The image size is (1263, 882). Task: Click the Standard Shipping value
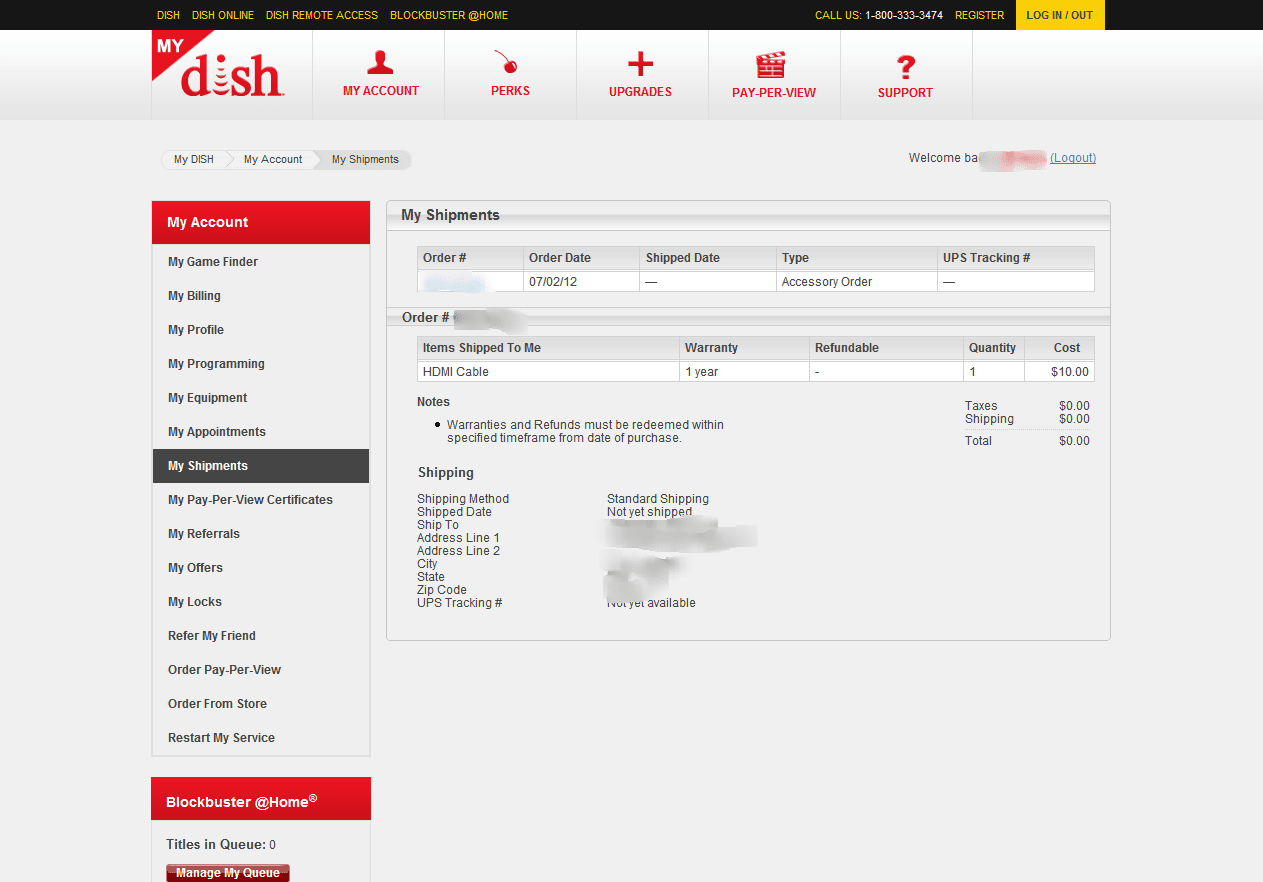(658, 499)
